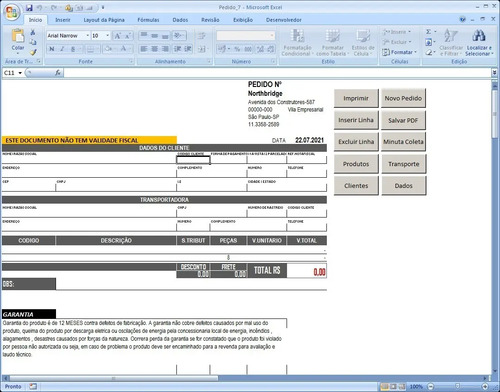Align text to the left
Image resolution: width=500 pixels, height=392 pixels.
click(144, 49)
